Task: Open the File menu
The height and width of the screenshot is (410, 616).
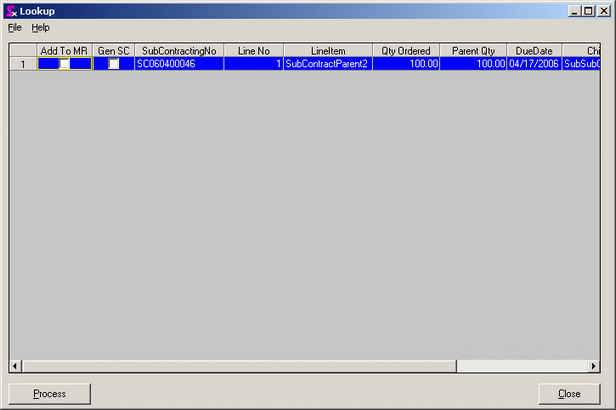Action: pos(15,27)
